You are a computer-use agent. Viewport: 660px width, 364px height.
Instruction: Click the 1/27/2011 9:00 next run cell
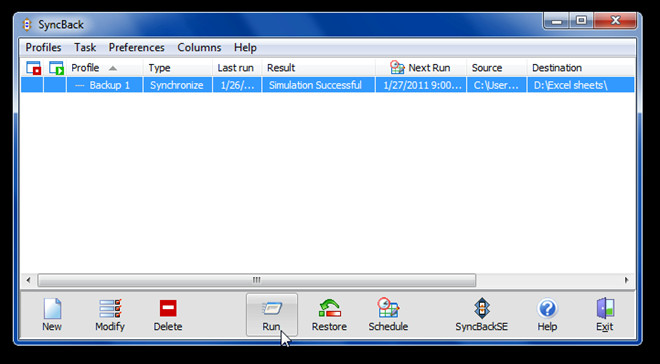[x=421, y=85]
